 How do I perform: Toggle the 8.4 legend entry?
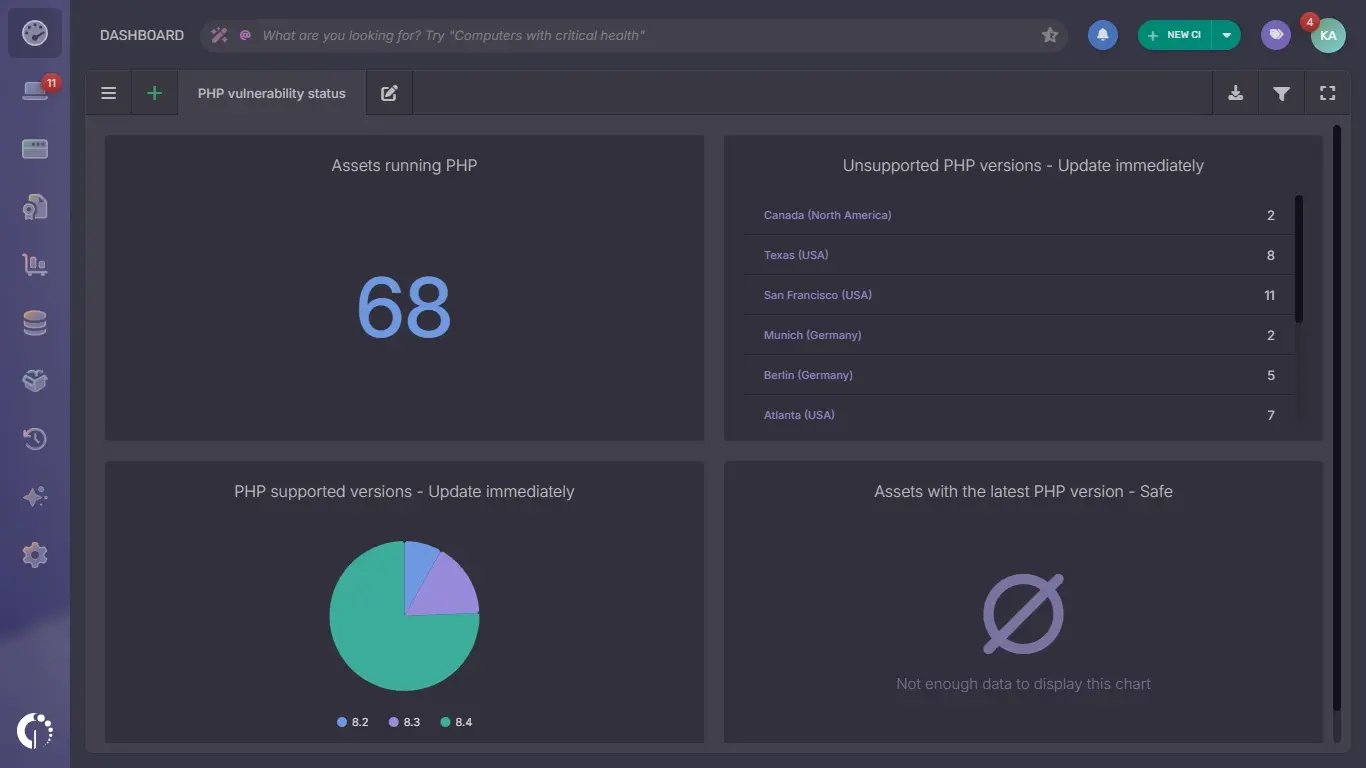pyautogui.click(x=456, y=722)
